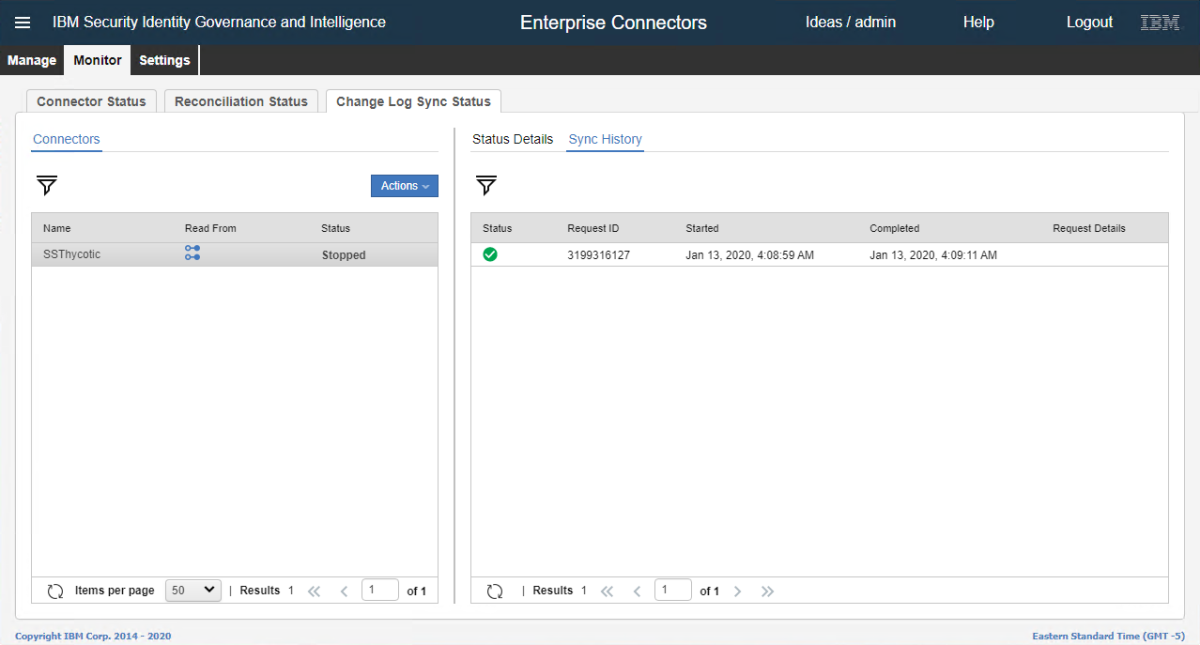This screenshot has width=1200, height=645.
Task: Click the filter icon in Connectors panel
Action: tap(47, 185)
